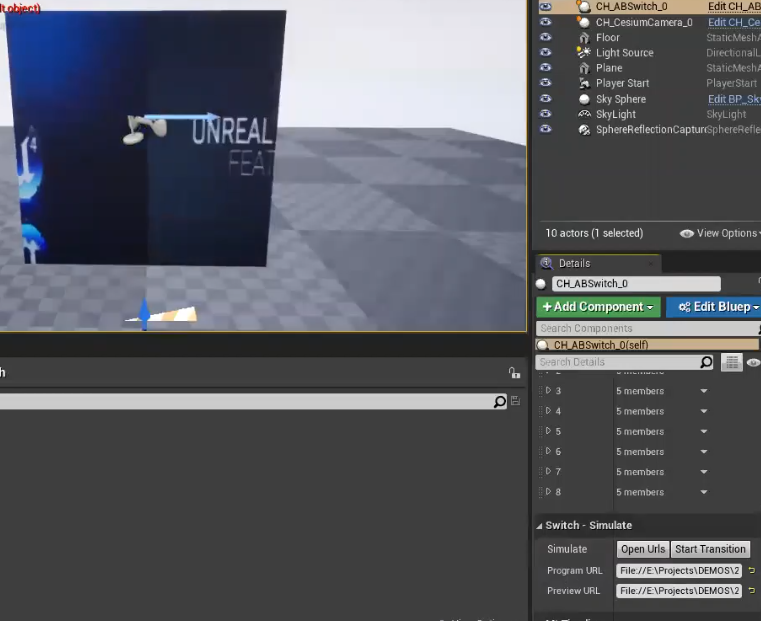Click the CH_CesiumCamera_0 actor icon

584,22
